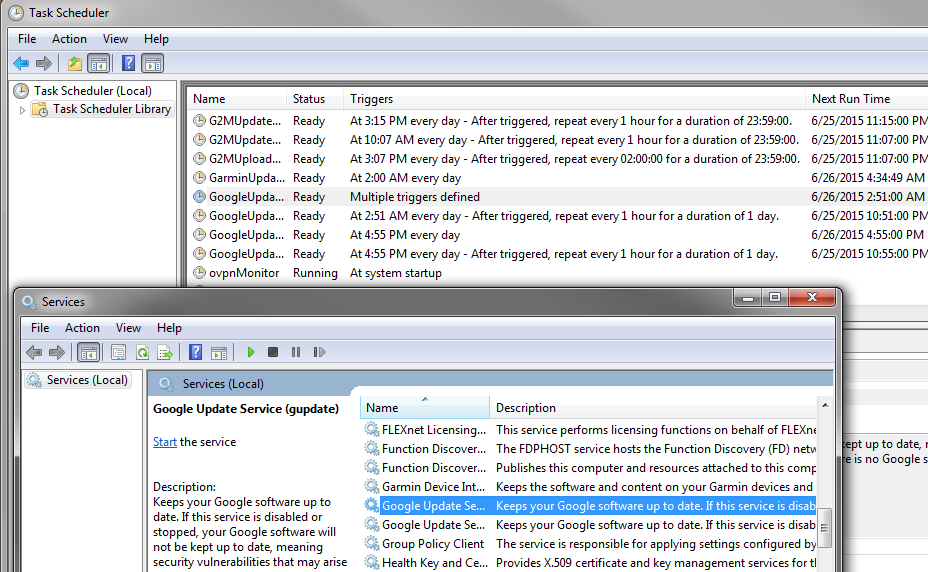Click Services list scrollbar up arrow

tap(825, 405)
